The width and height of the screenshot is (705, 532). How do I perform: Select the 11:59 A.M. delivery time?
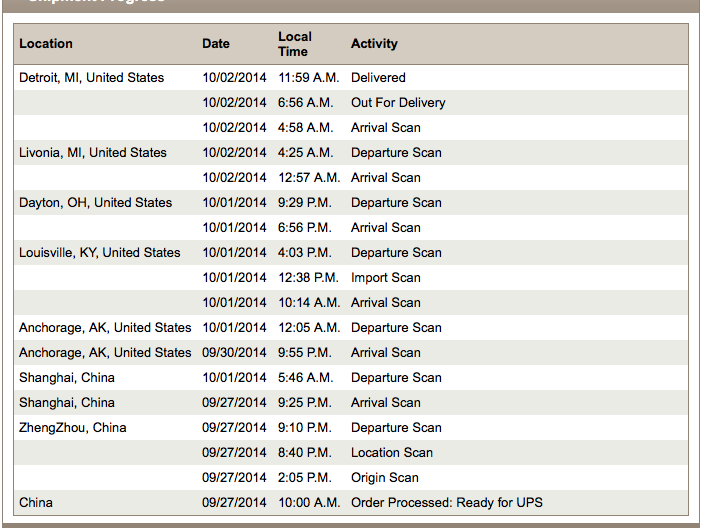tap(308, 77)
